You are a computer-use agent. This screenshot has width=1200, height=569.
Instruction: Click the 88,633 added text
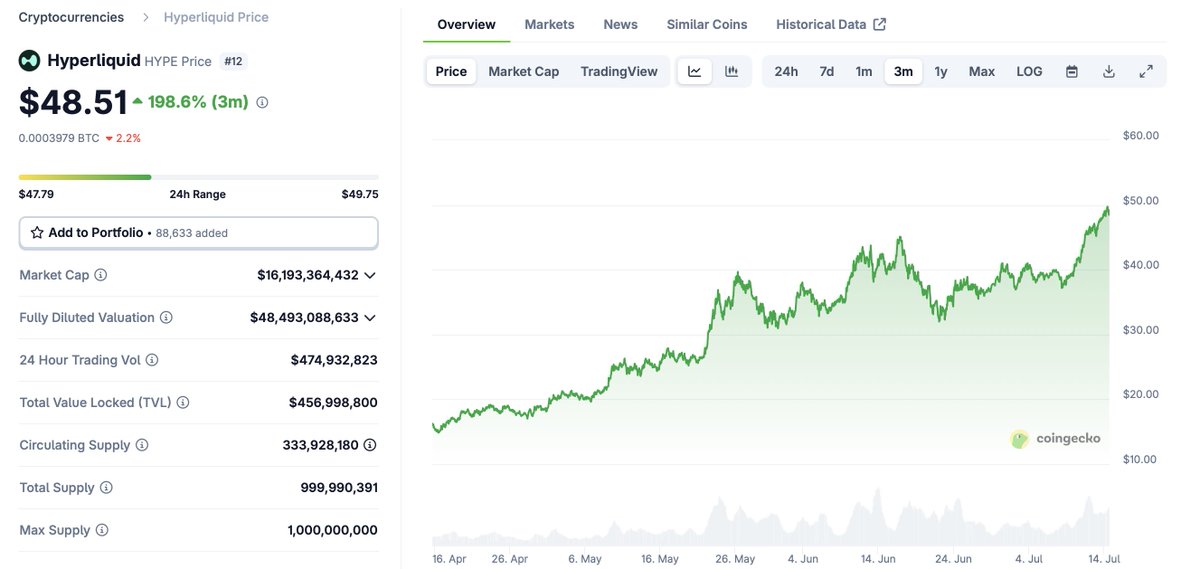click(x=192, y=233)
